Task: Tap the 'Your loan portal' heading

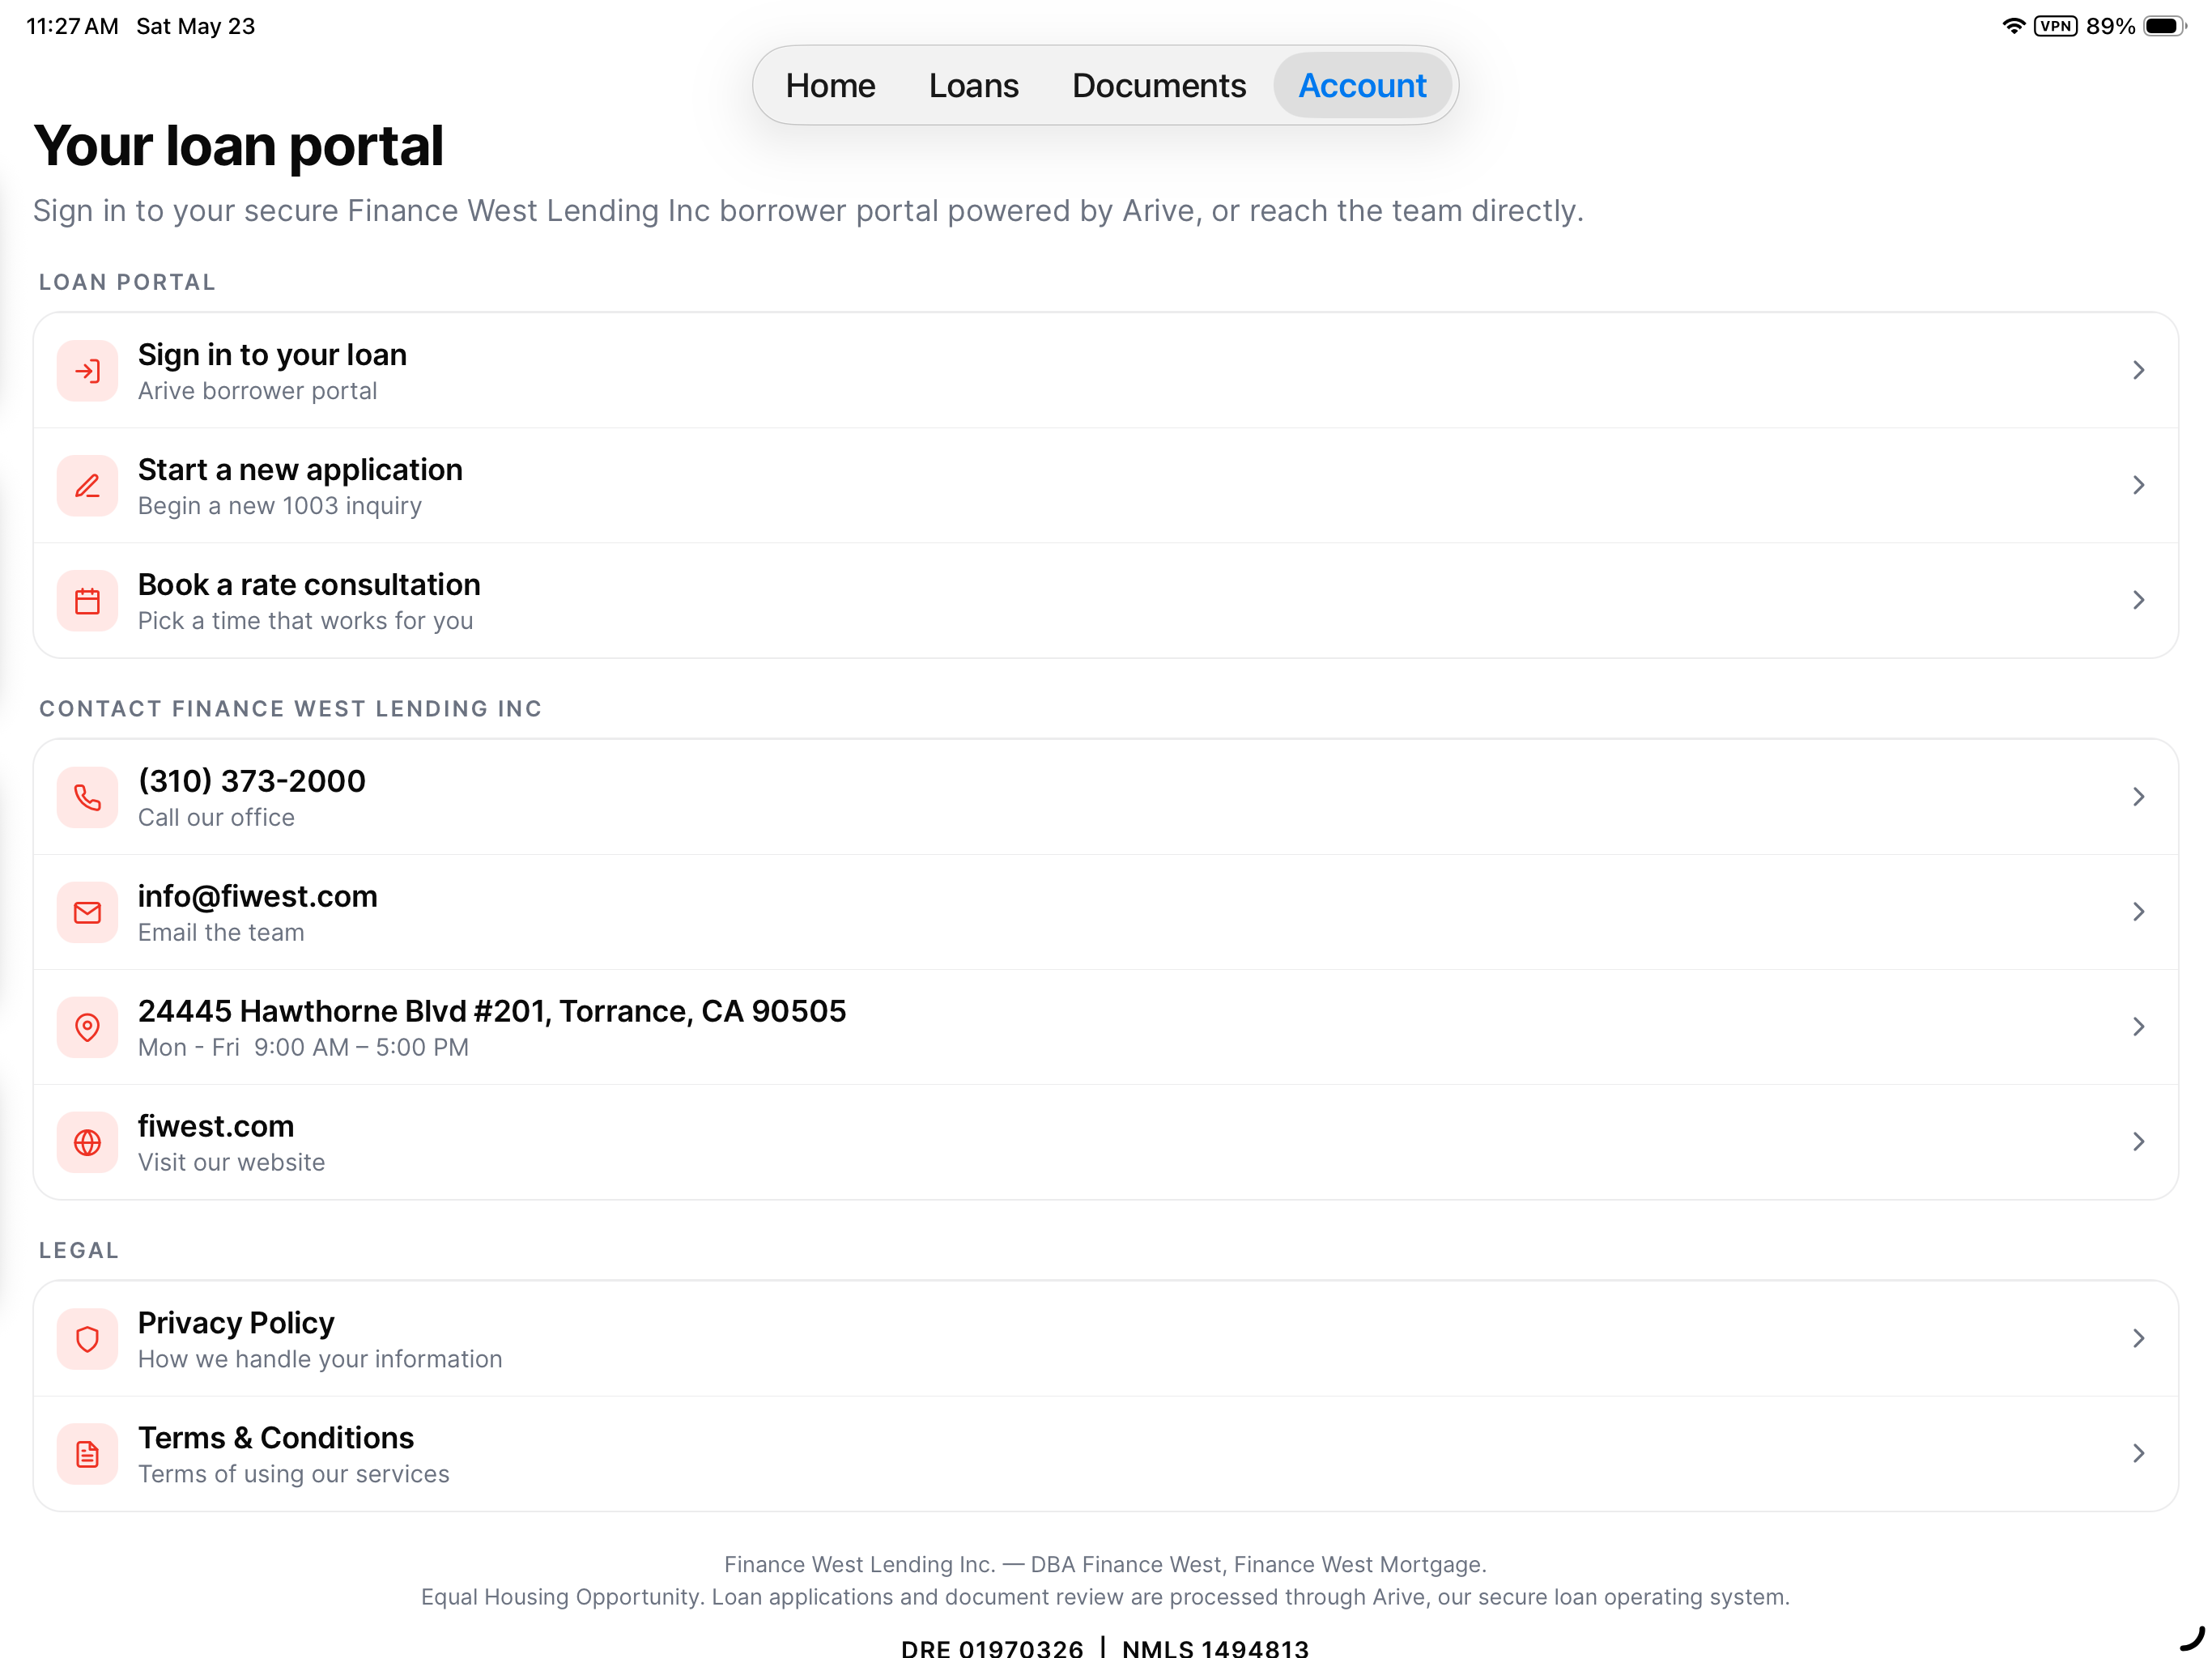Action: point(238,146)
